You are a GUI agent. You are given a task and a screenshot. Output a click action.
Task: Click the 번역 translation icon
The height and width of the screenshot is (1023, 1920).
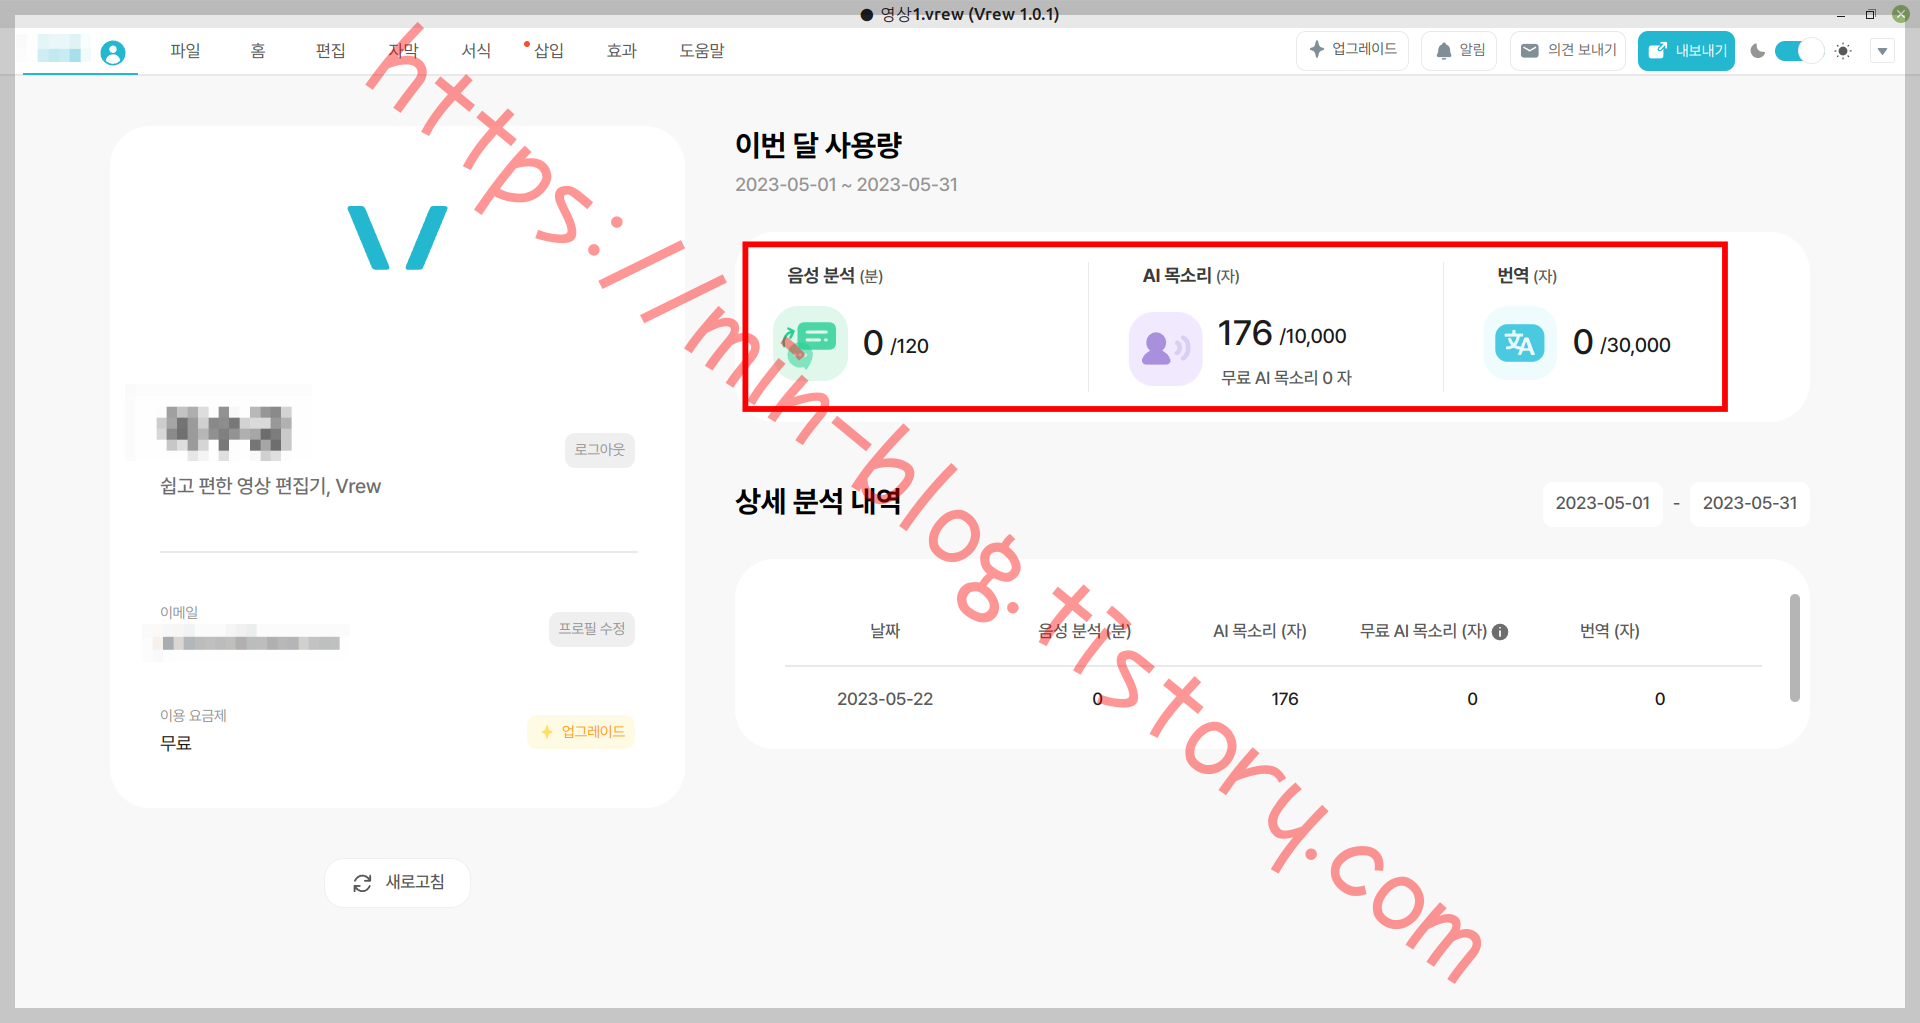1519,343
